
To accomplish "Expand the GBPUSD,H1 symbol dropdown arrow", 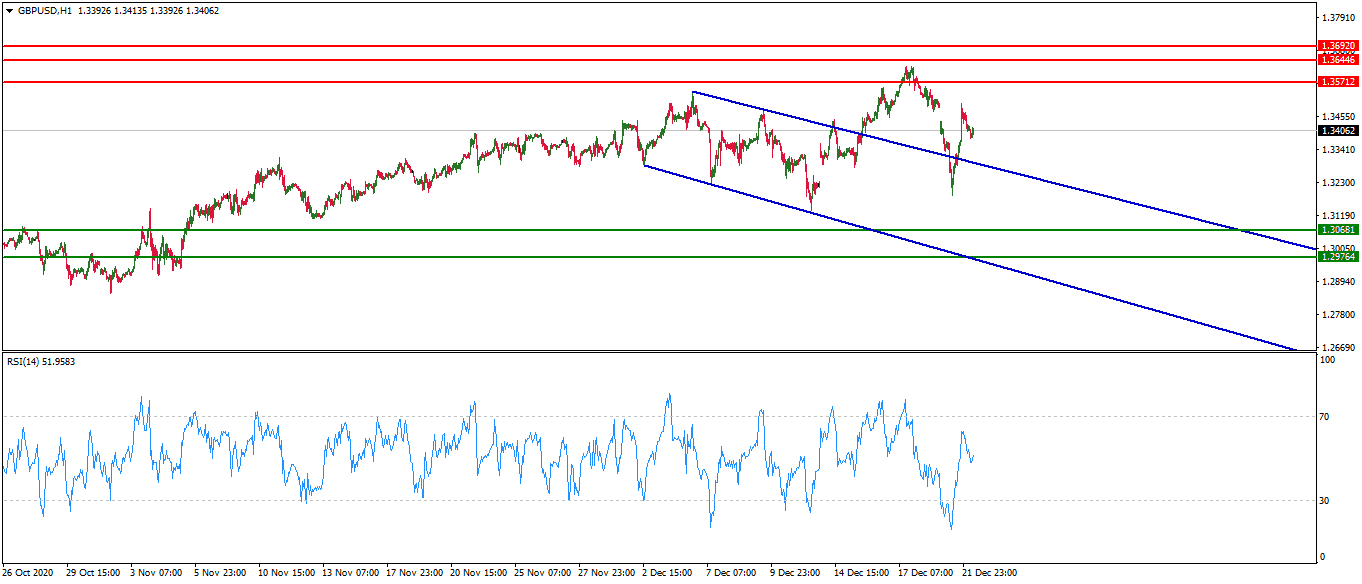I will pos(10,9).
